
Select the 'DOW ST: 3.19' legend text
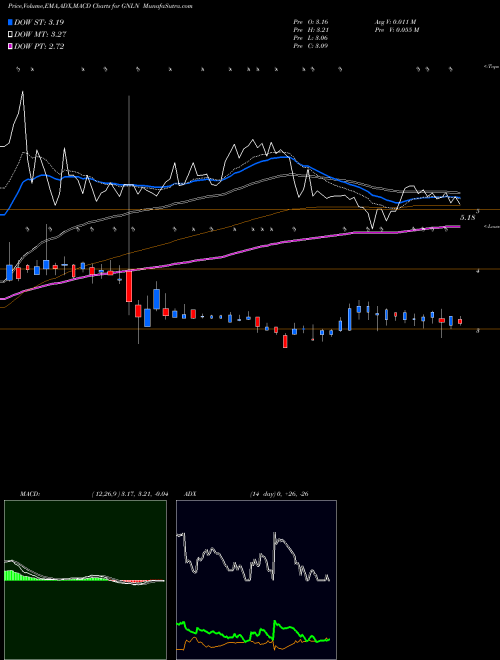(x=39, y=22)
